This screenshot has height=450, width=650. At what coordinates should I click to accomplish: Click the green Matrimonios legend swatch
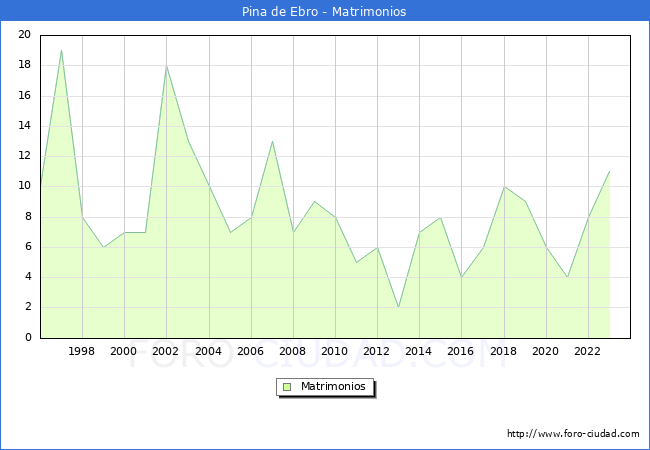287,386
